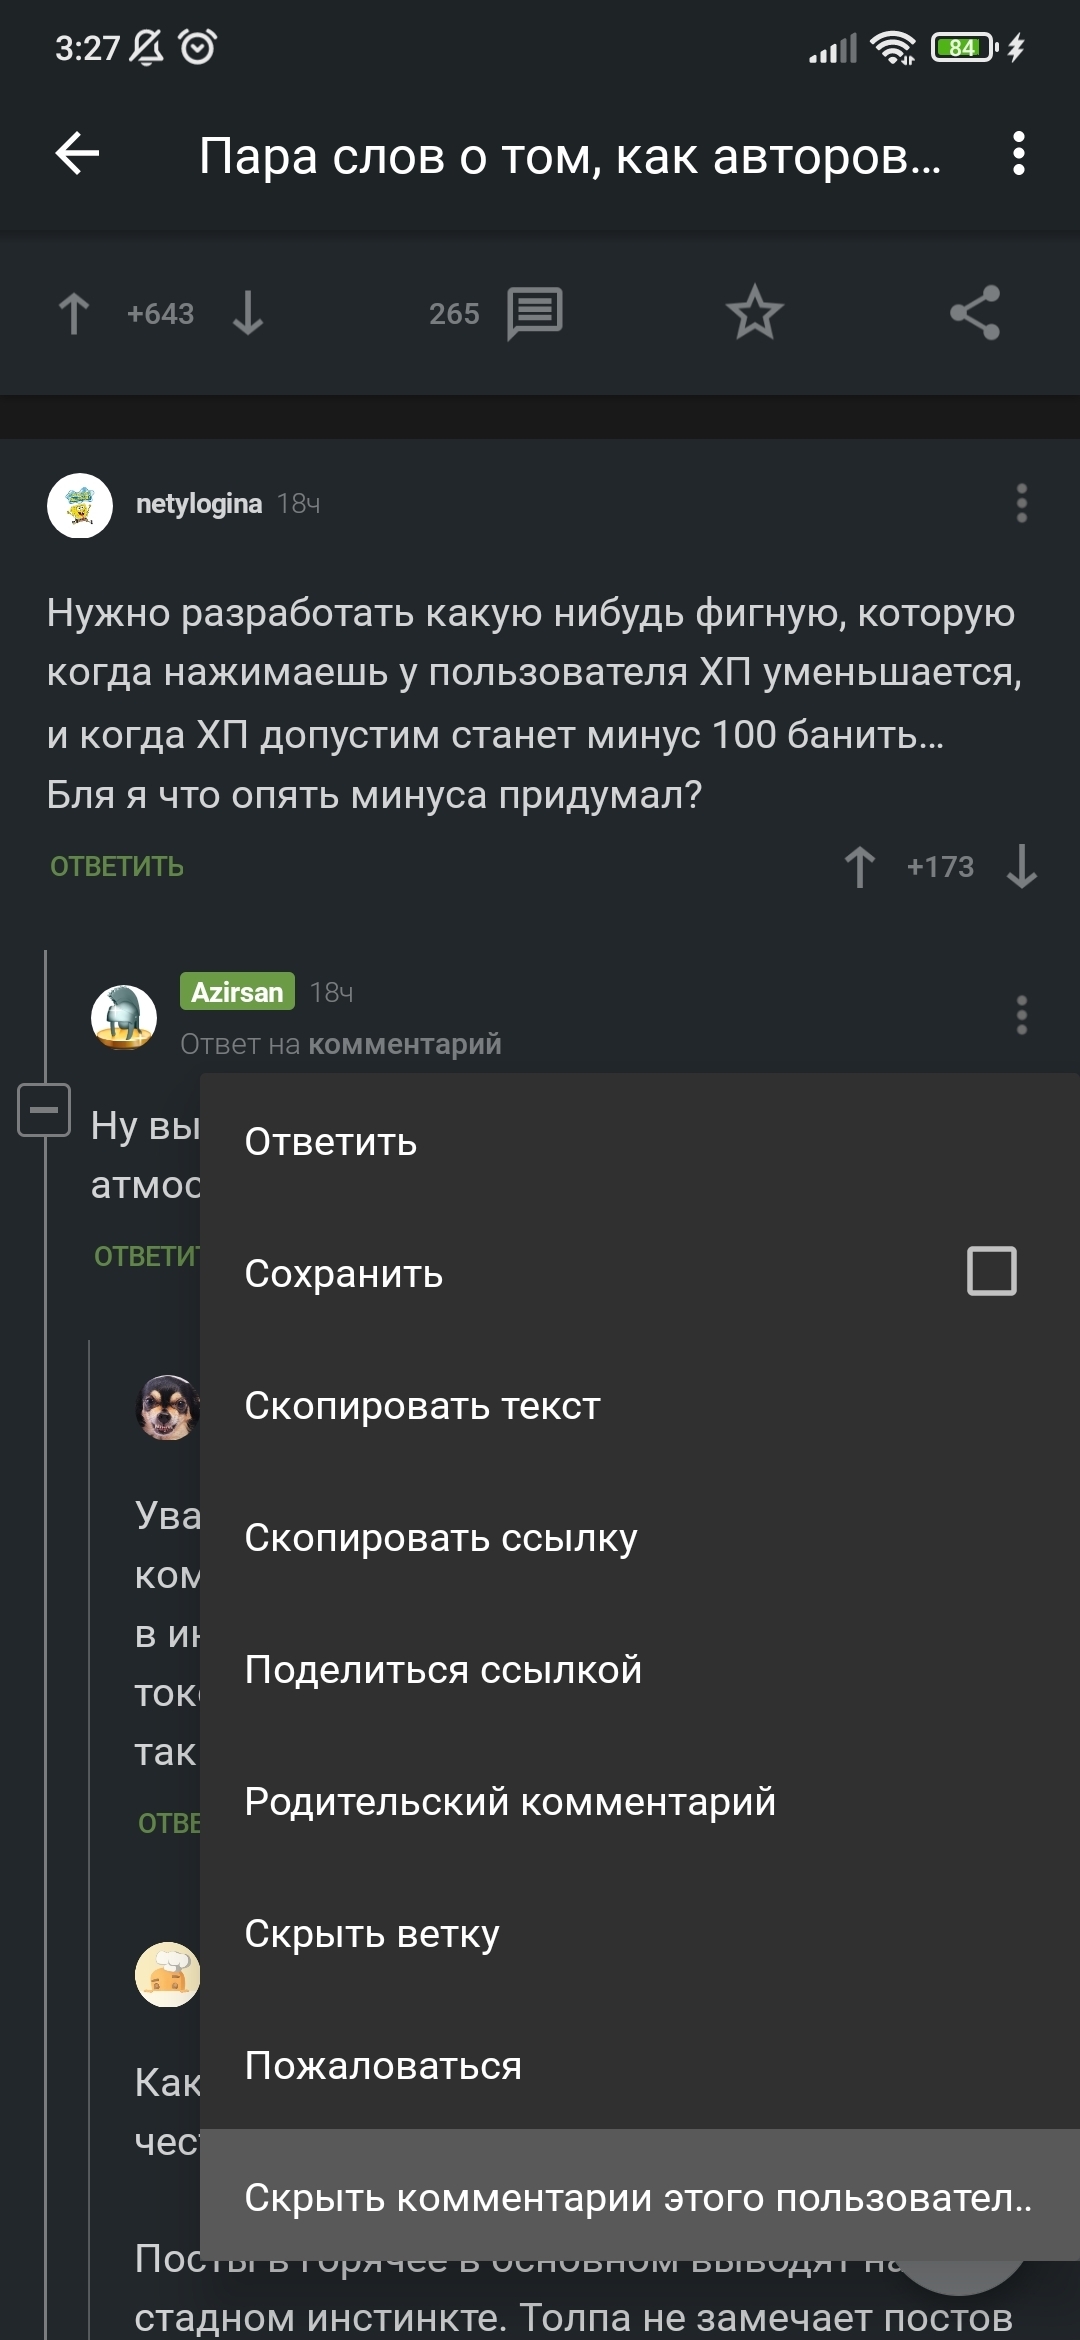Upvote netylogina's comment
Image resolution: width=1080 pixels, height=2340 pixels.
[860, 866]
